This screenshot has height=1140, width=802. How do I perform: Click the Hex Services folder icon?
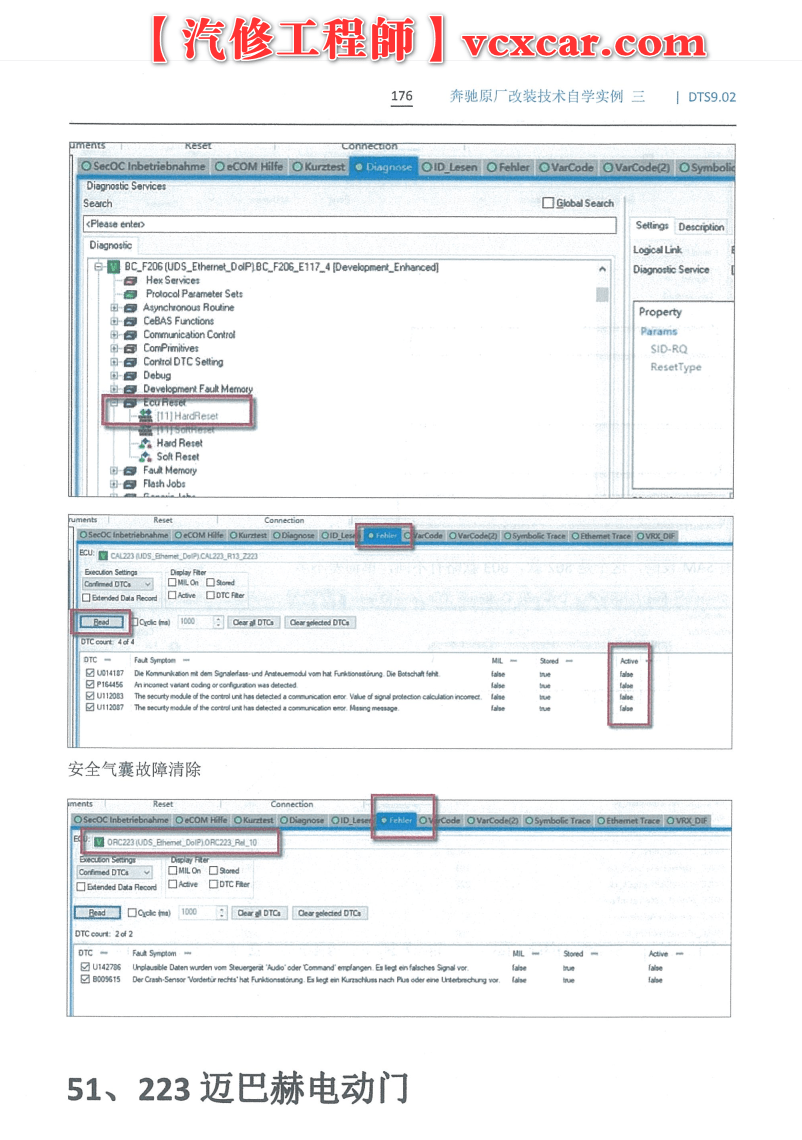[130, 281]
